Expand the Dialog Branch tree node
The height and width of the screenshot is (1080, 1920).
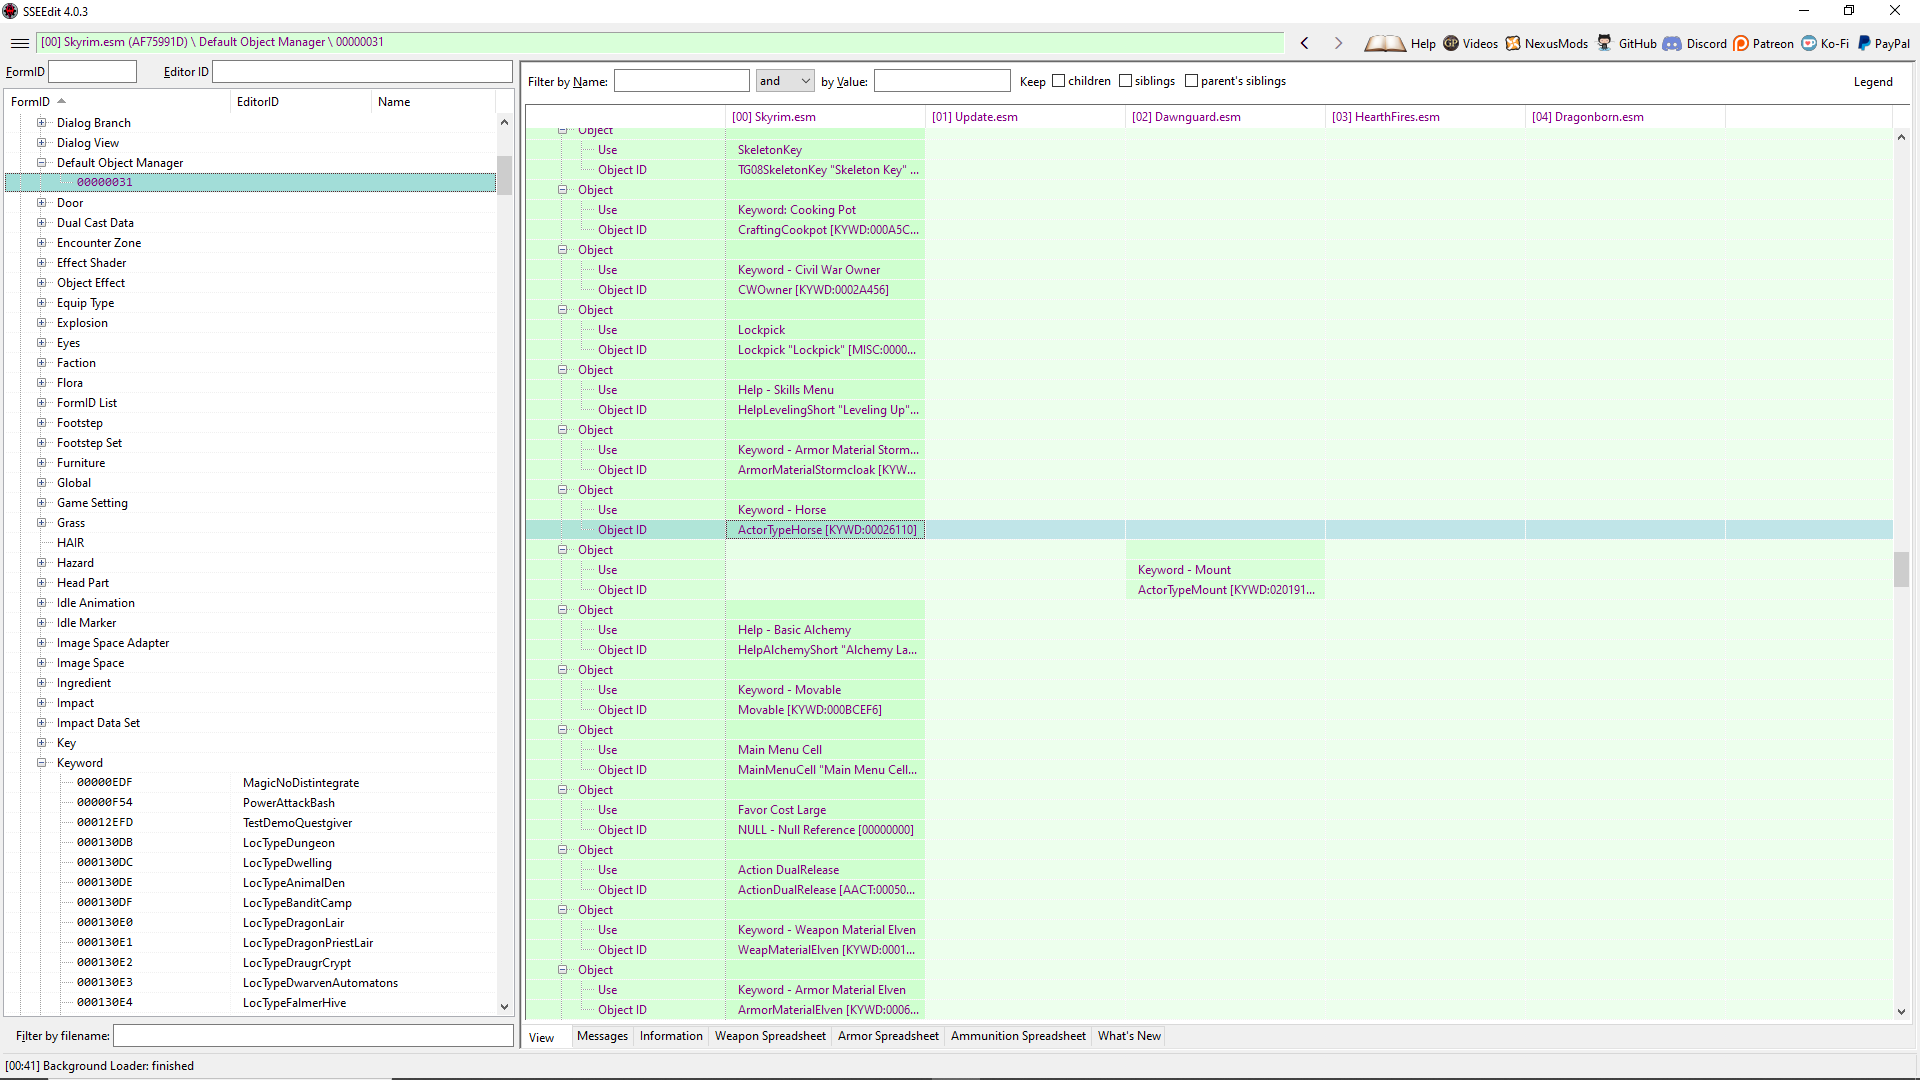42,123
